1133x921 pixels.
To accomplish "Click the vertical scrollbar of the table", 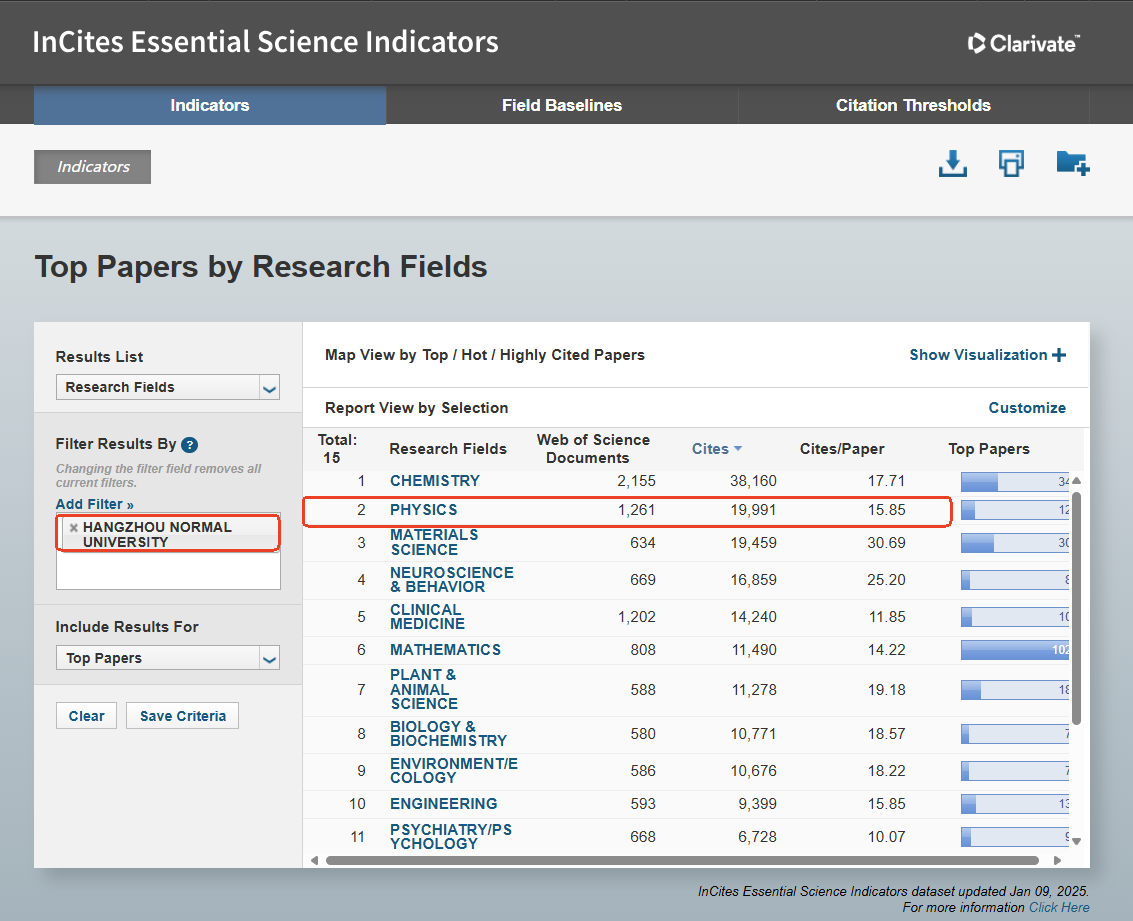I will pyautogui.click(x=1076, y=606).
